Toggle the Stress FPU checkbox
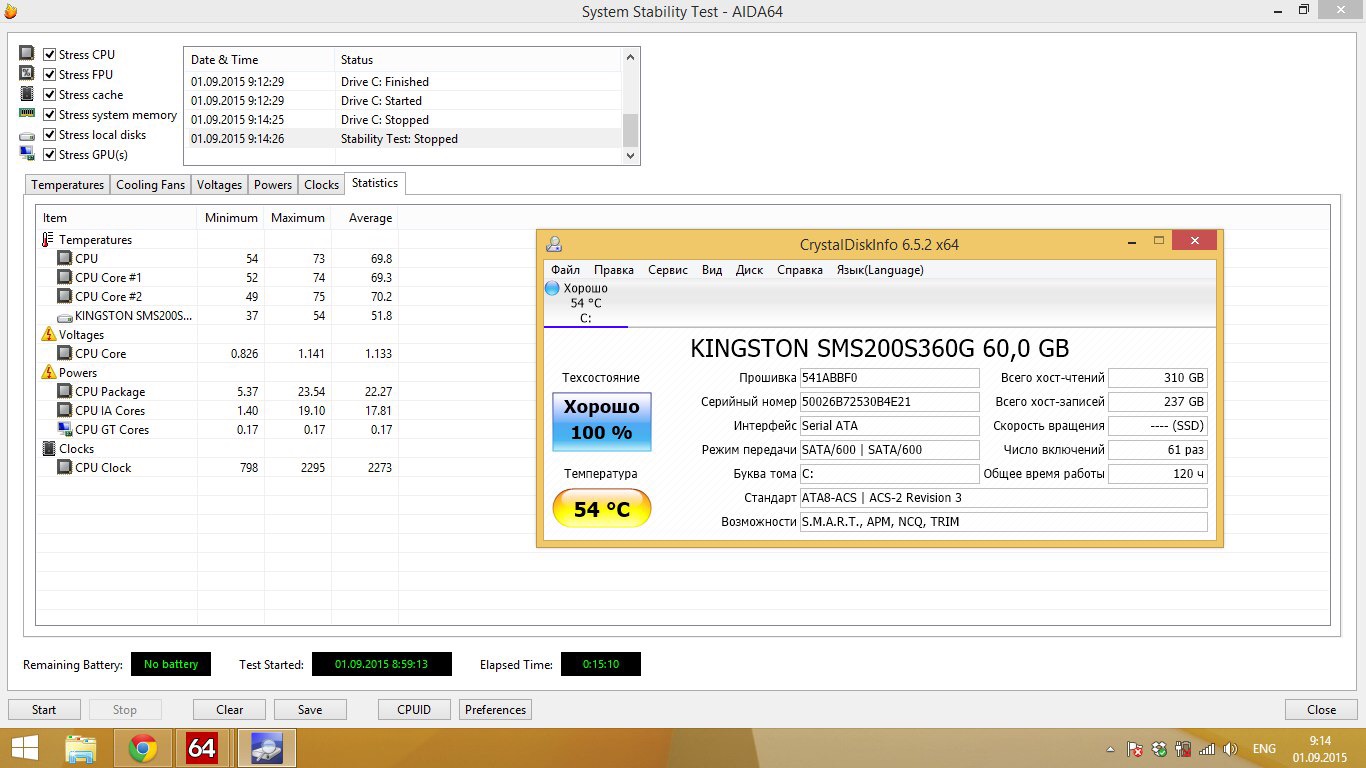 point(49,74)
